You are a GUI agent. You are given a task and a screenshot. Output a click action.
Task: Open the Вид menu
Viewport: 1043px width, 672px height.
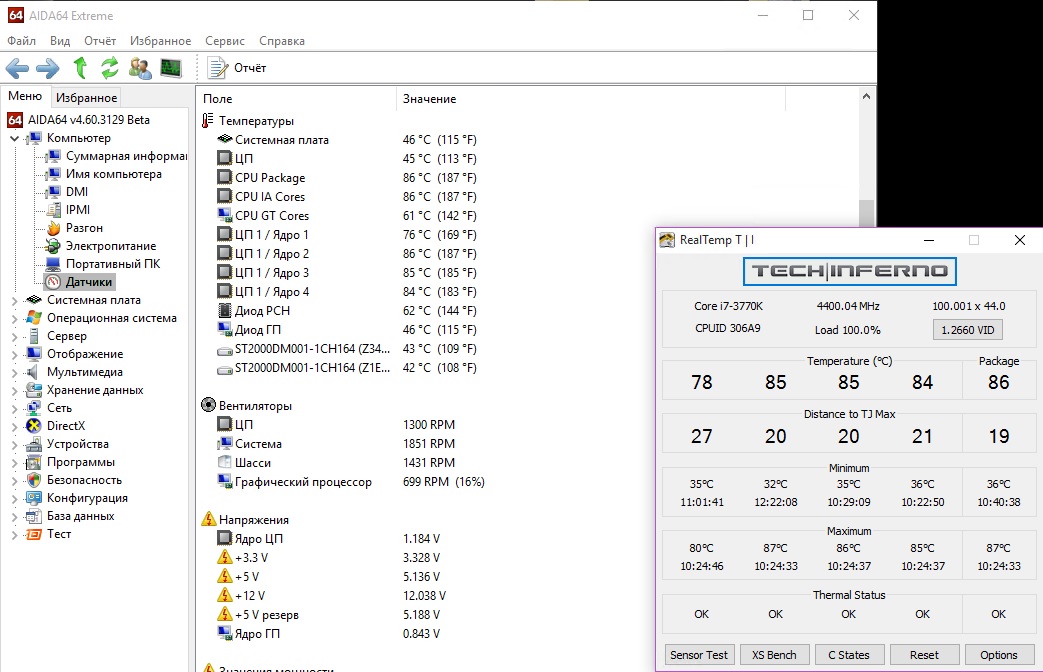click(60, 41)
